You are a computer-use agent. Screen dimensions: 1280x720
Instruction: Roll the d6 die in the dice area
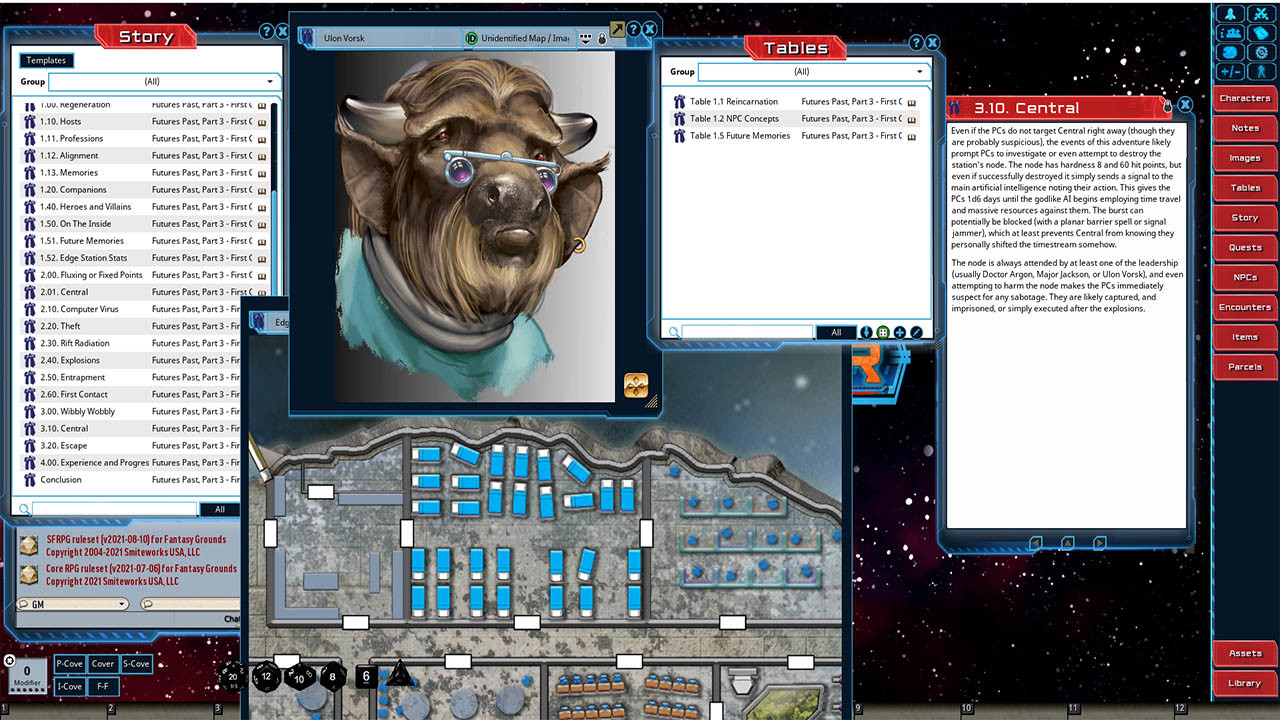(366, 676)
